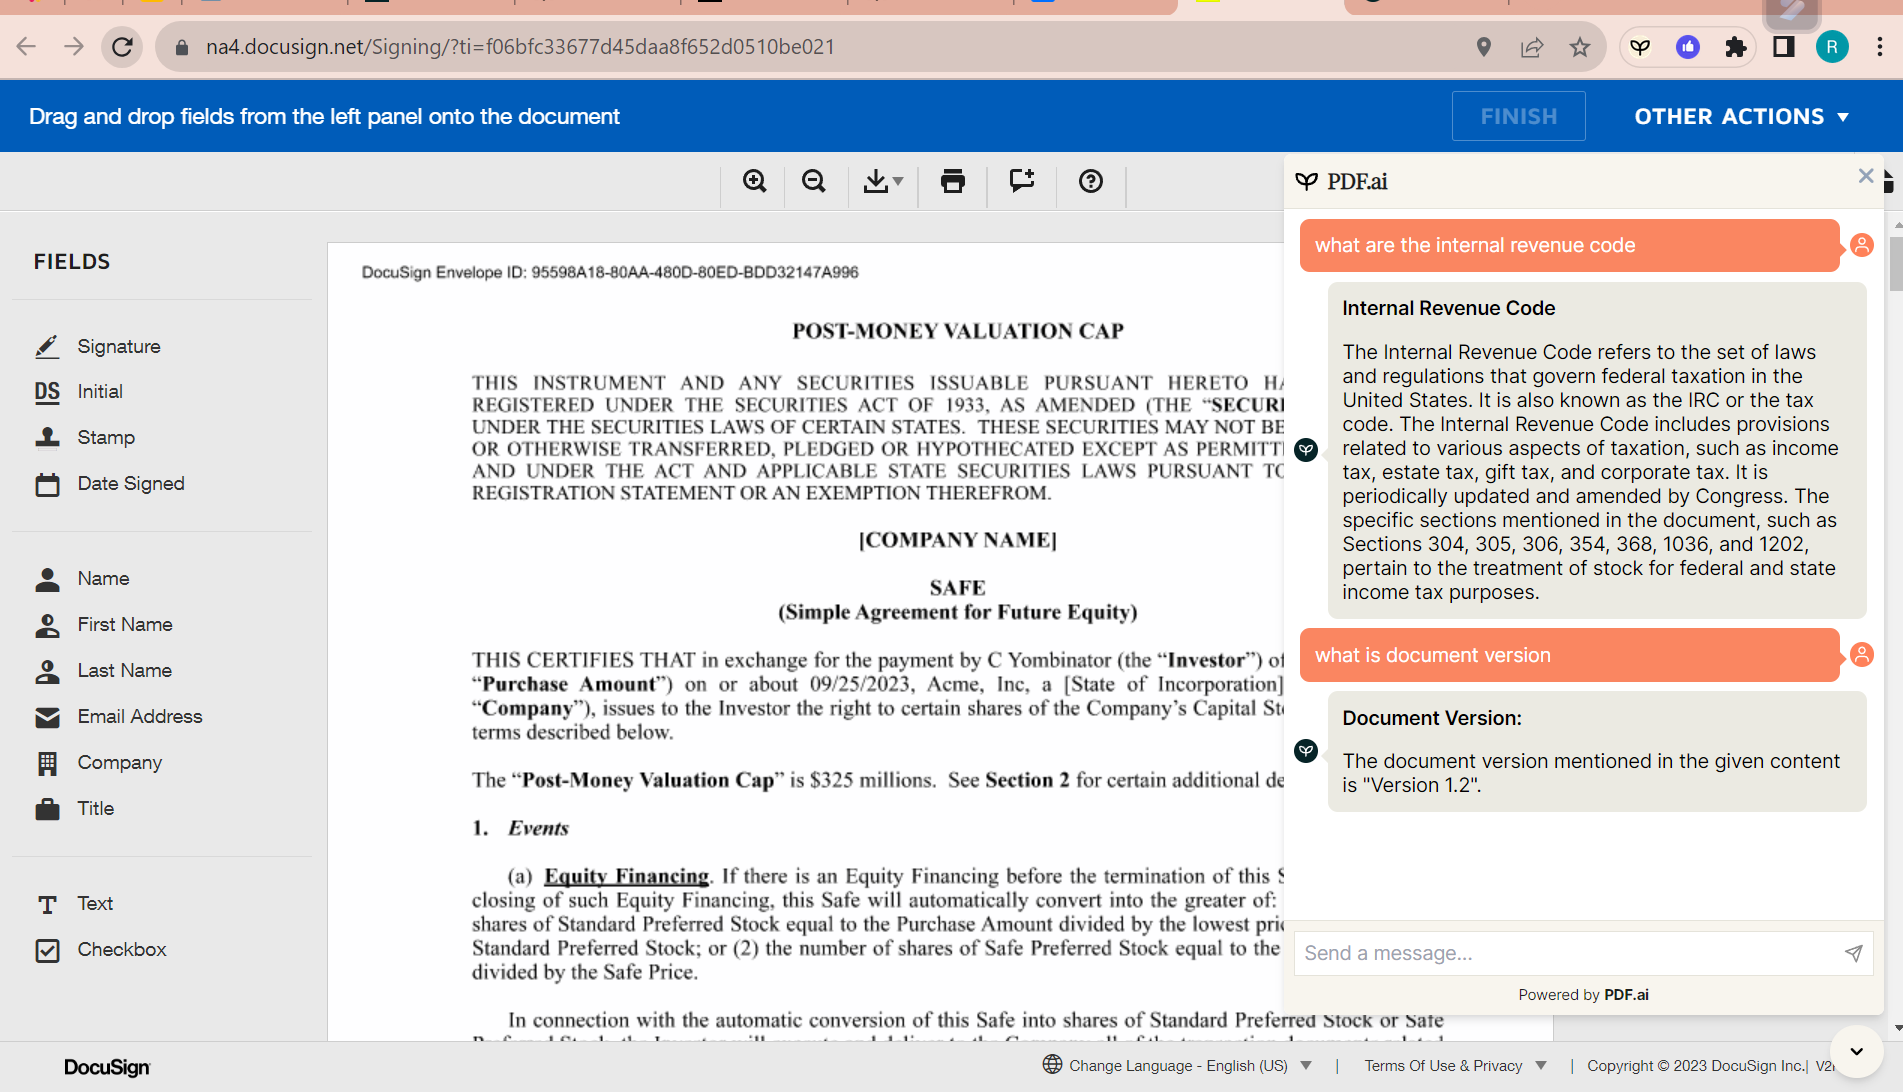
Task: Click the zoom out magnifier icon
Action: pyautogui.click(x=814, y=181)
